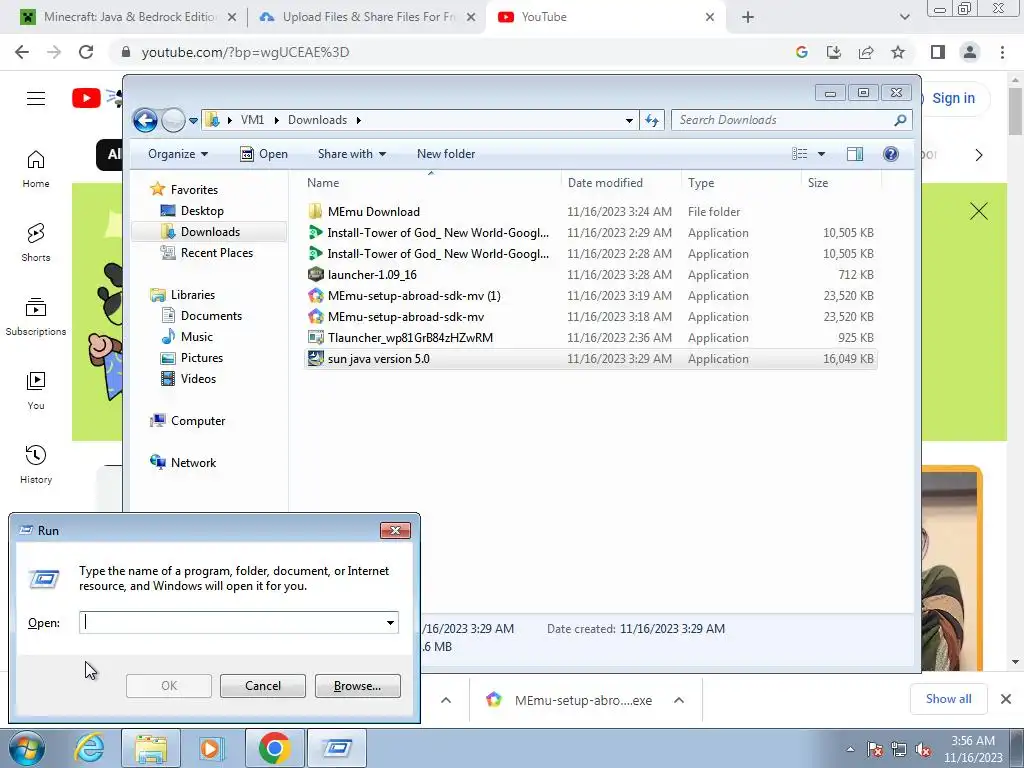Click Chrome's reload page icon
1024x768 pixels.
(86, 52)
